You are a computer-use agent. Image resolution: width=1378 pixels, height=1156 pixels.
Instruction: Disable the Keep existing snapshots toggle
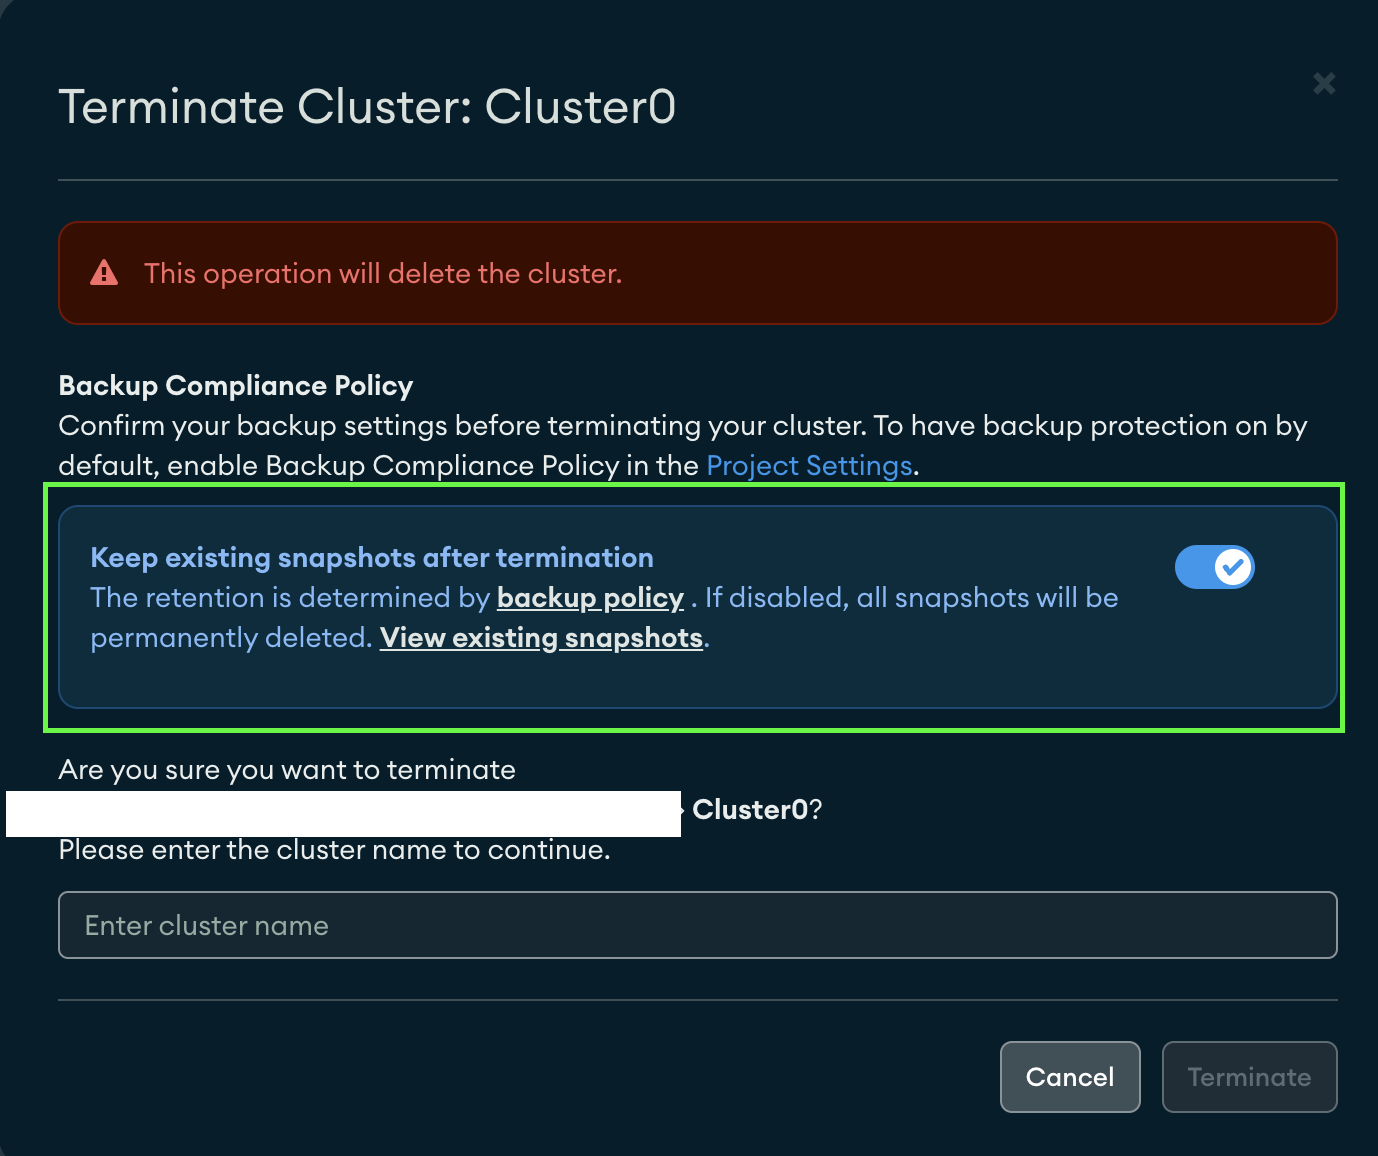pyautogui.click(x=1214, y=567)
